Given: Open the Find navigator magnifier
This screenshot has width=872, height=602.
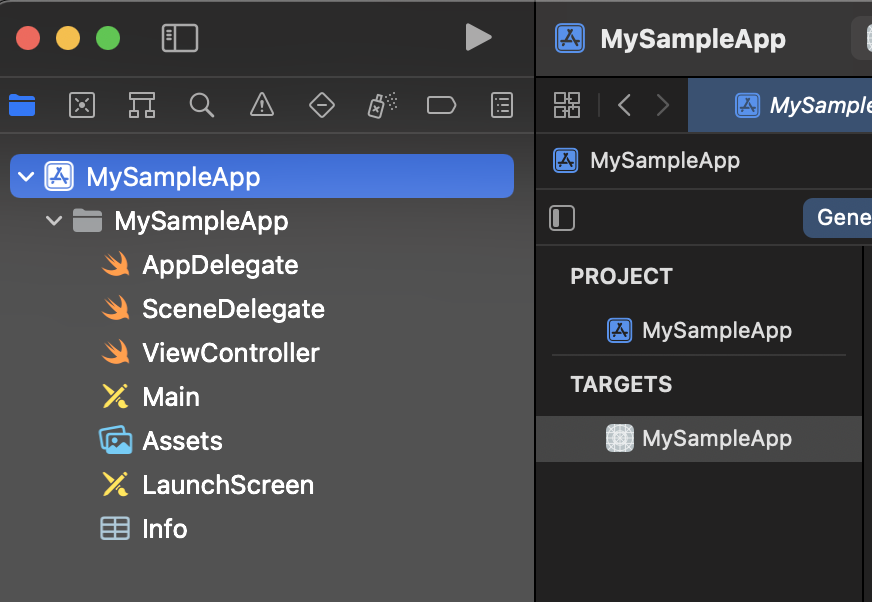Looking at the screenshot, I should (x=201, y=105).
